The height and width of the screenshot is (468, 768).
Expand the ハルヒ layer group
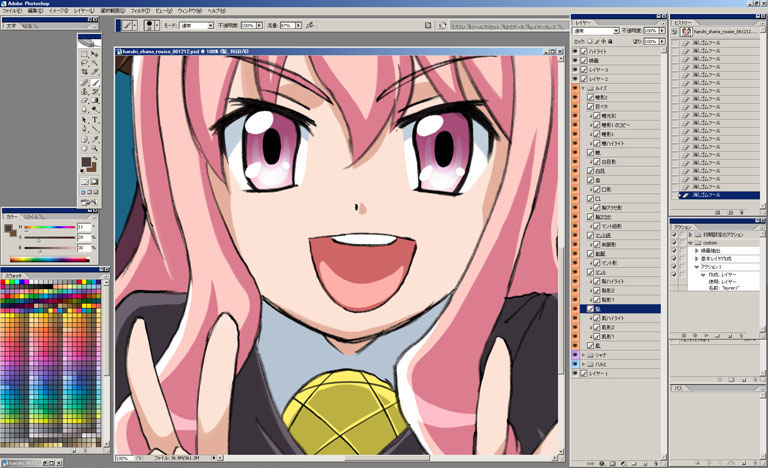pos(583,364)
